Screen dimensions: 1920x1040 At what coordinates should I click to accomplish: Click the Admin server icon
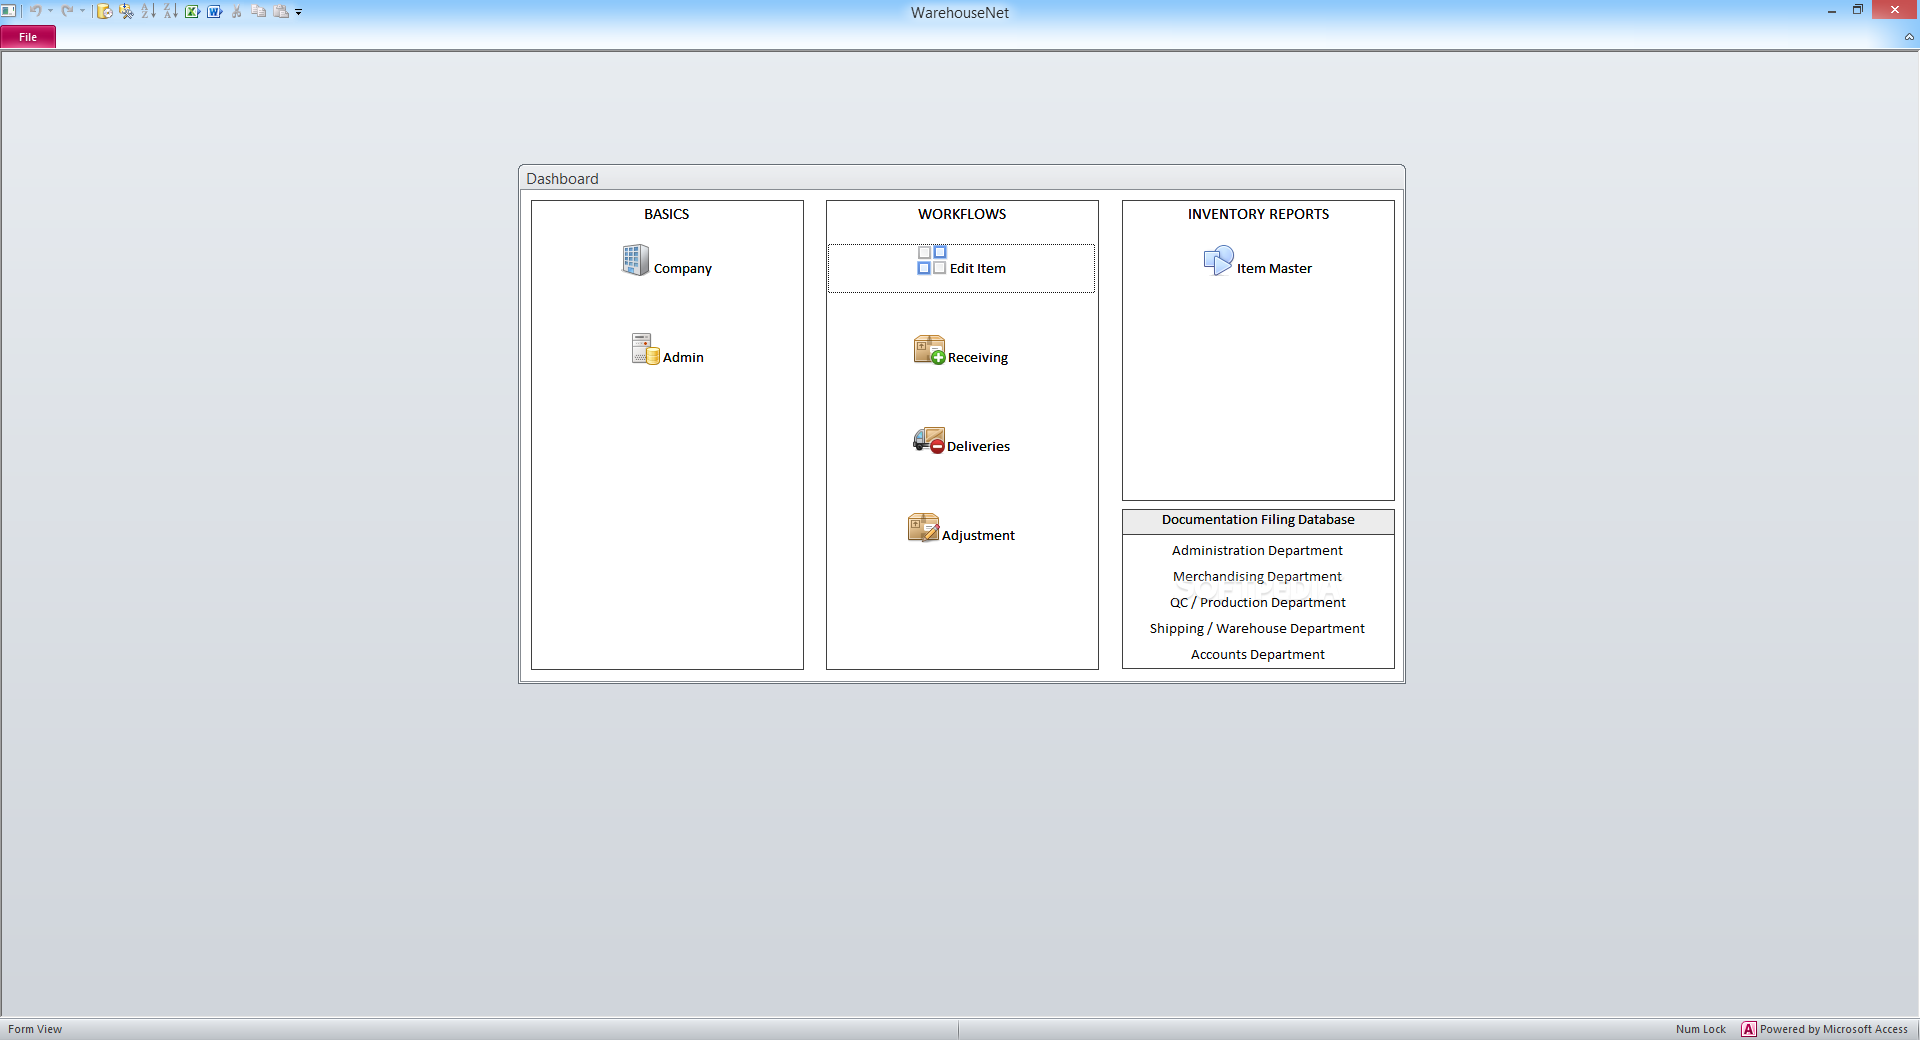pyautogui.click(x=645, y=349)
